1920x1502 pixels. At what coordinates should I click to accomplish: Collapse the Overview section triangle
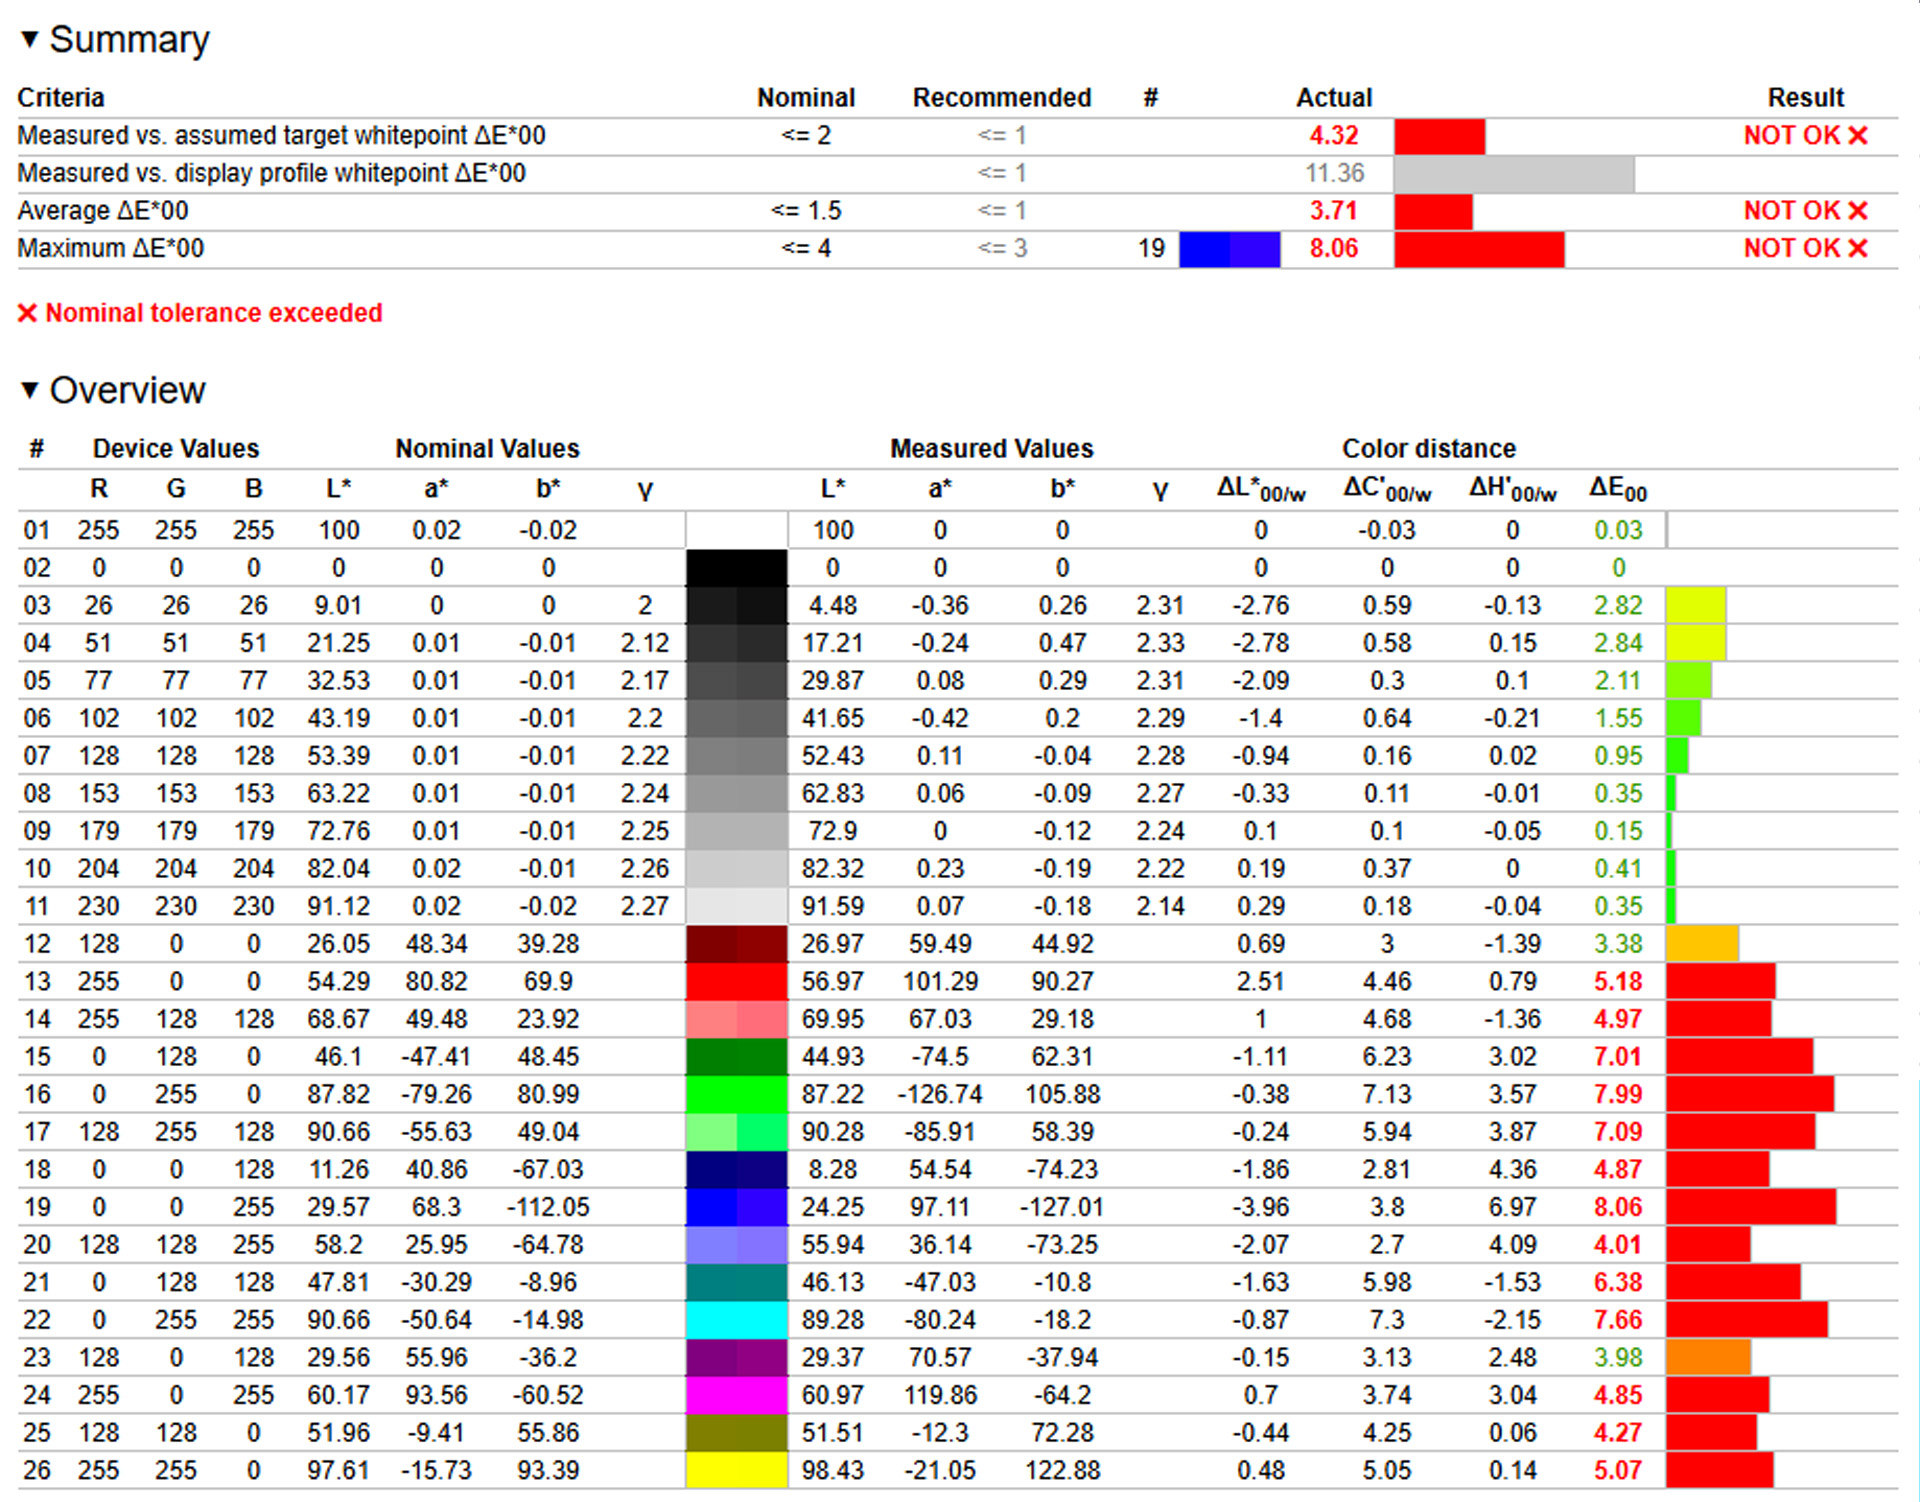(x=30, y=390)
